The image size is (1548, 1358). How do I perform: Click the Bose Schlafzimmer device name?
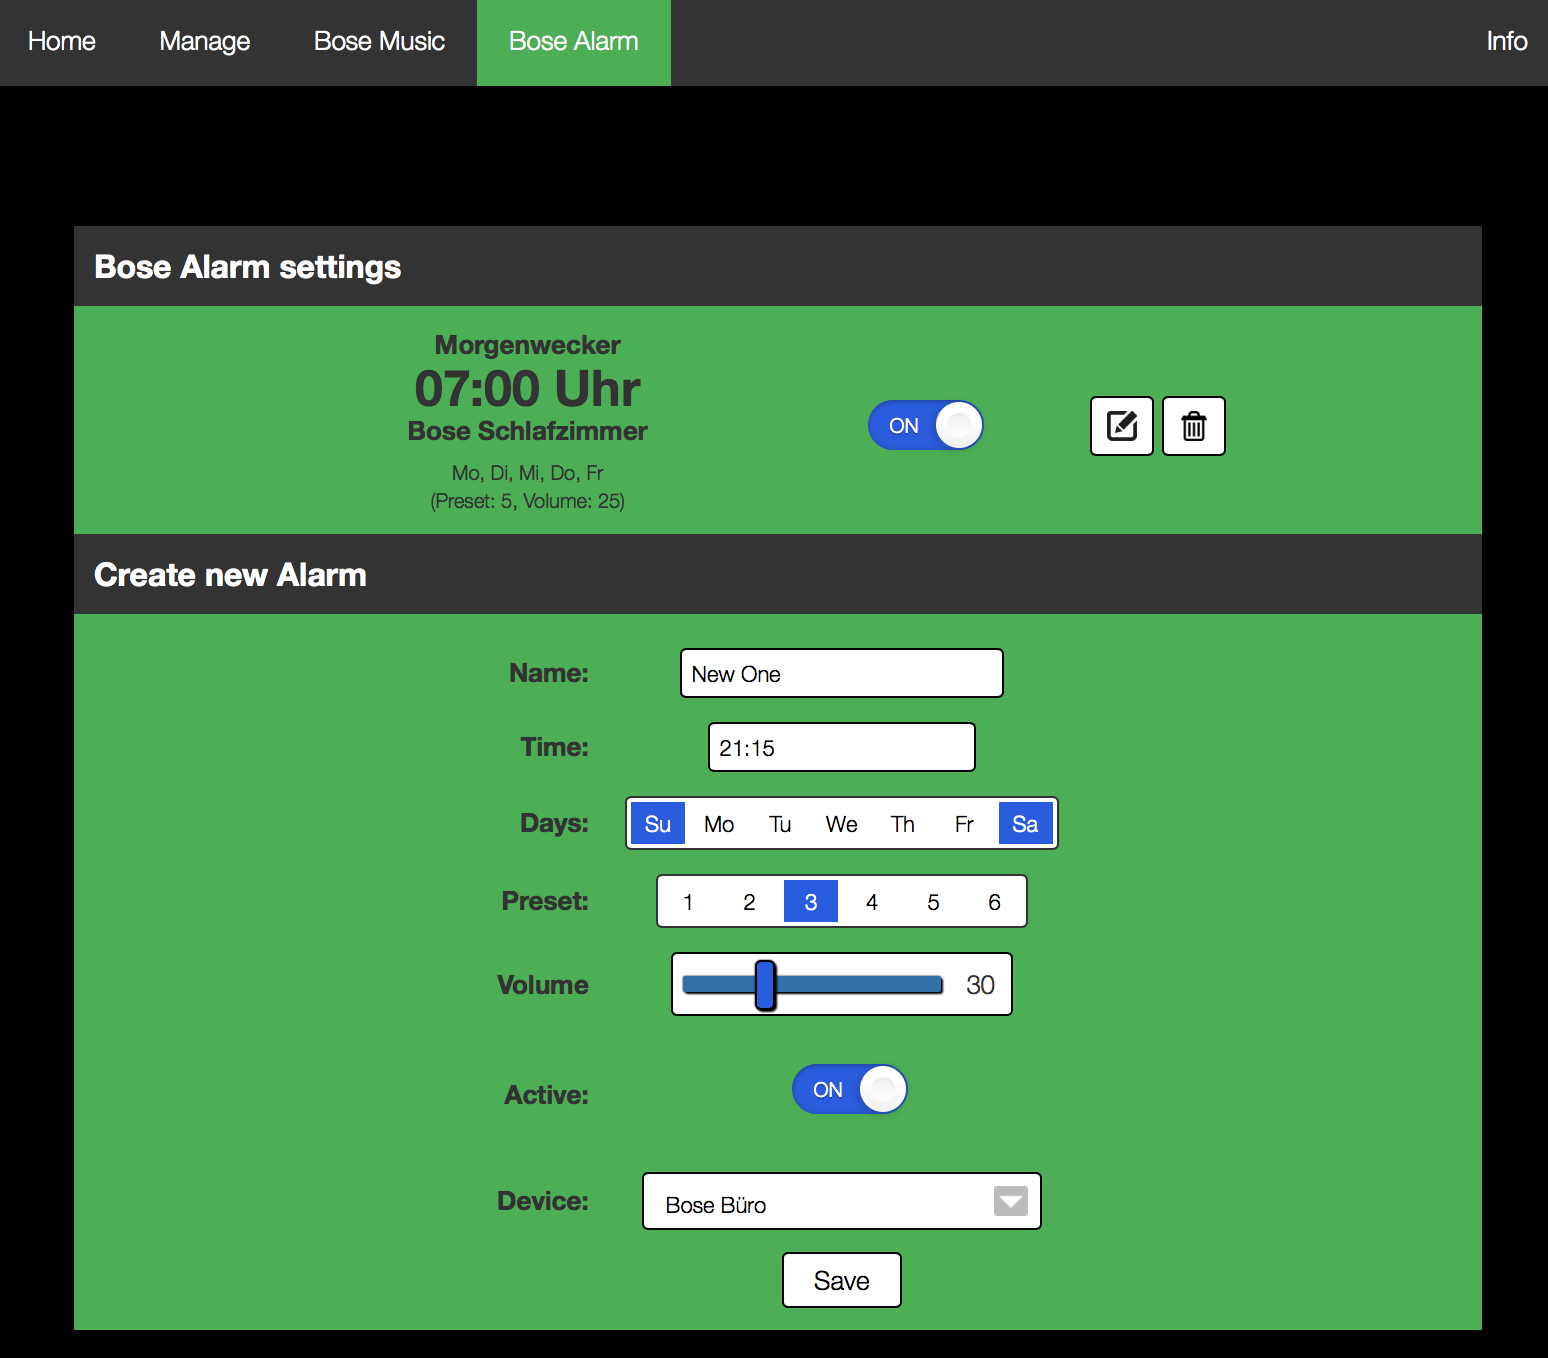[x=527, y=431]
